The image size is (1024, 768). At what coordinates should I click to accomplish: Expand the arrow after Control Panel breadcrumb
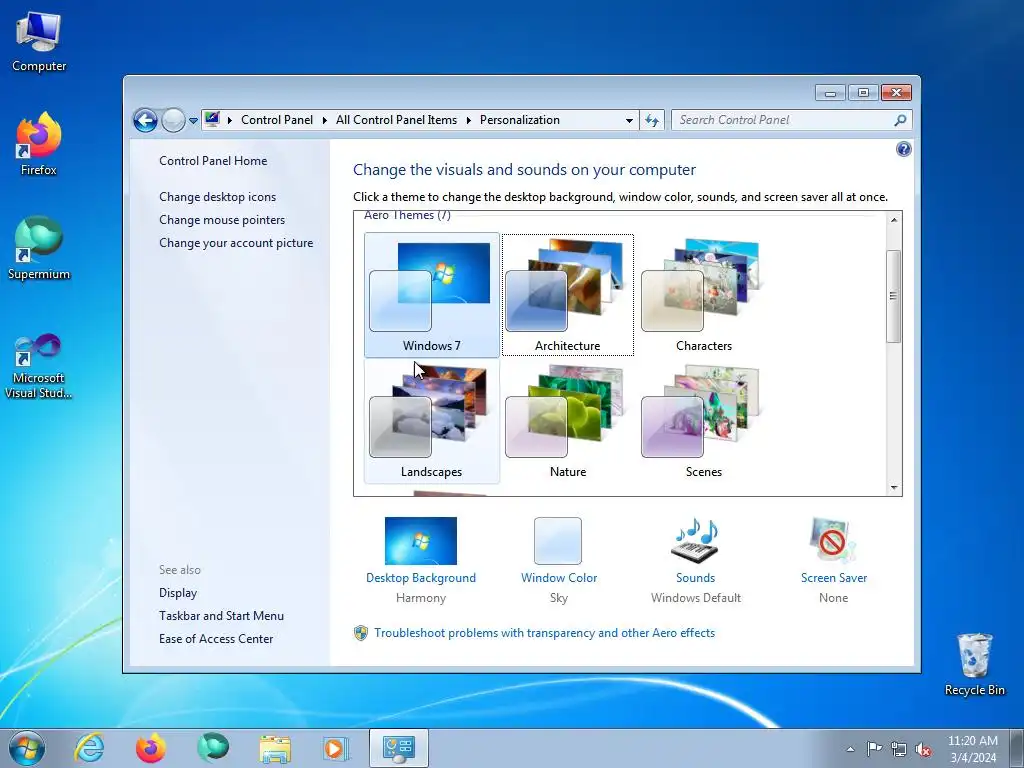[325, 120]
